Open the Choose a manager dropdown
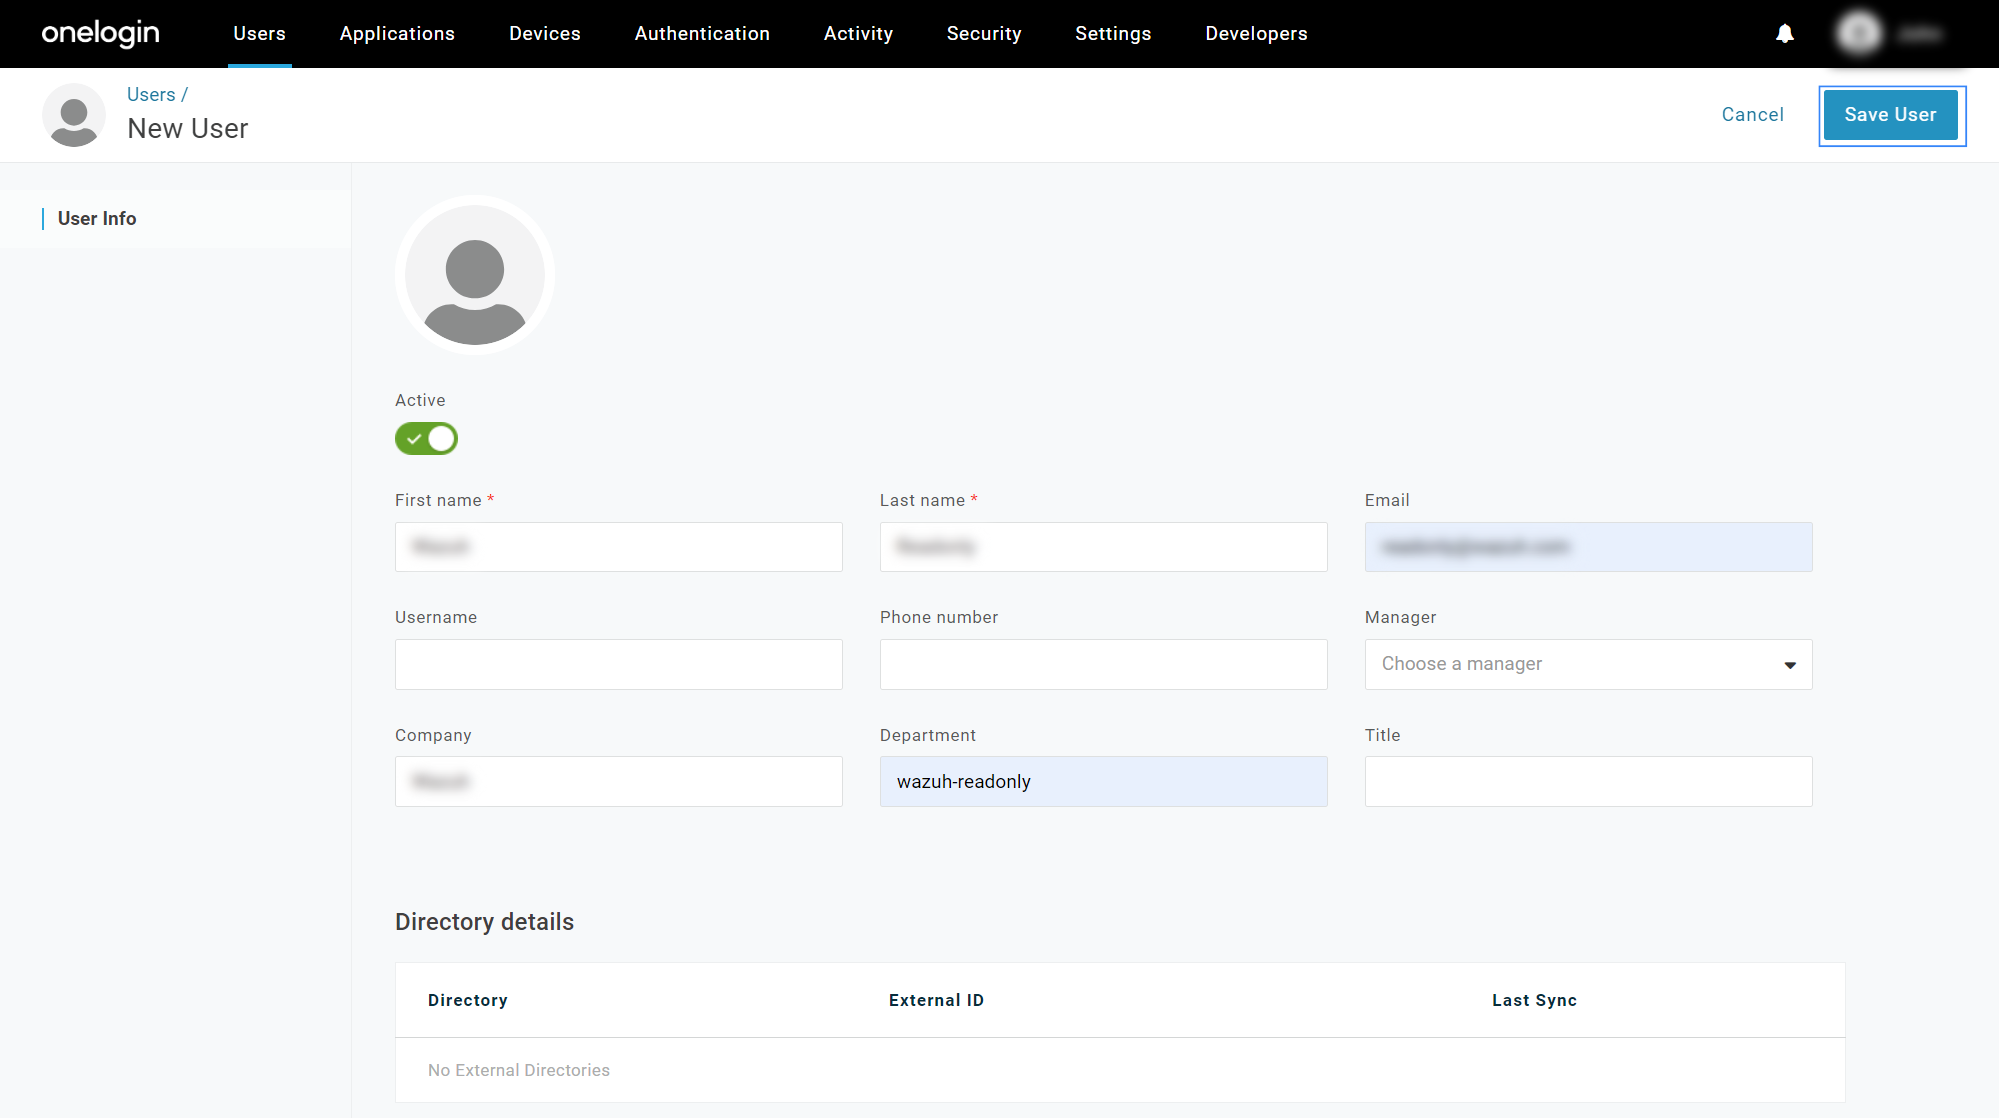This screenshot has width=1999, height=1118. (x=1570, y=664)
